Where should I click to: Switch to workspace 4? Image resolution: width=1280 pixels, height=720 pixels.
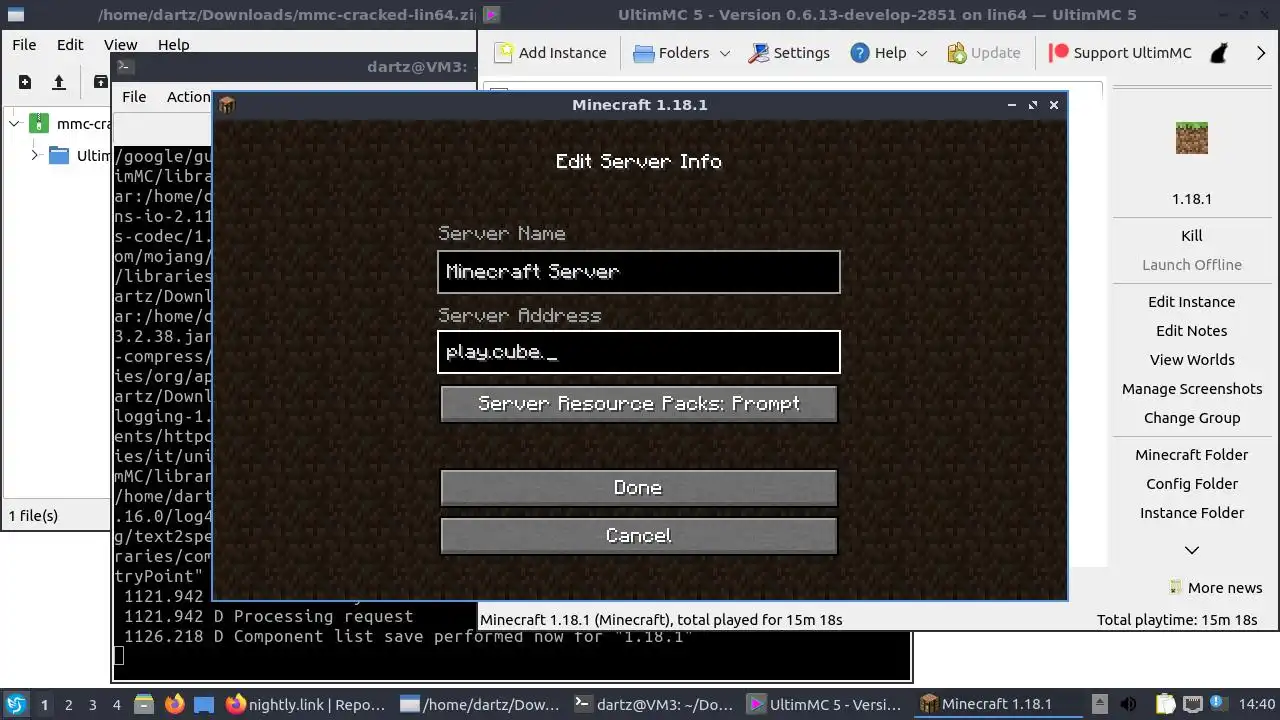coord(116,704)
